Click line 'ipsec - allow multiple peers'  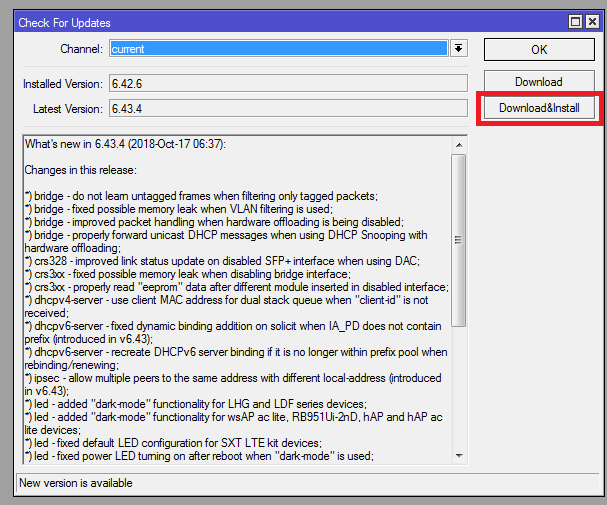coord(233,384)
